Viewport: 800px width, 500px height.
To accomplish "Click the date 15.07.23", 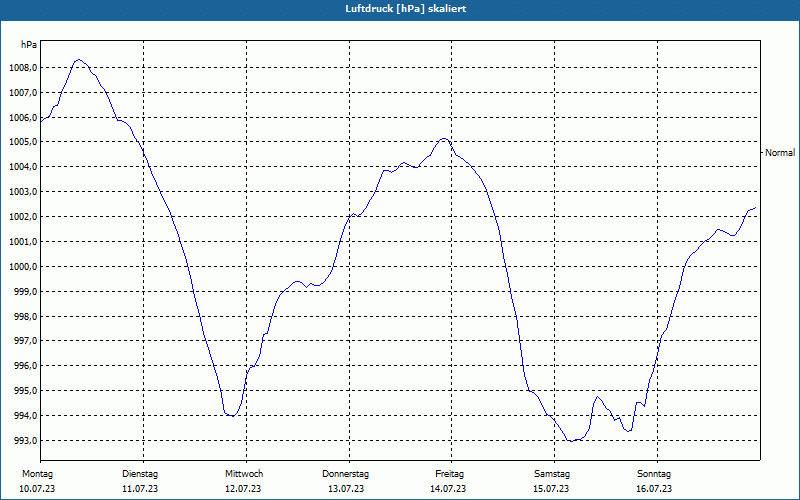I will coord(551,489).
